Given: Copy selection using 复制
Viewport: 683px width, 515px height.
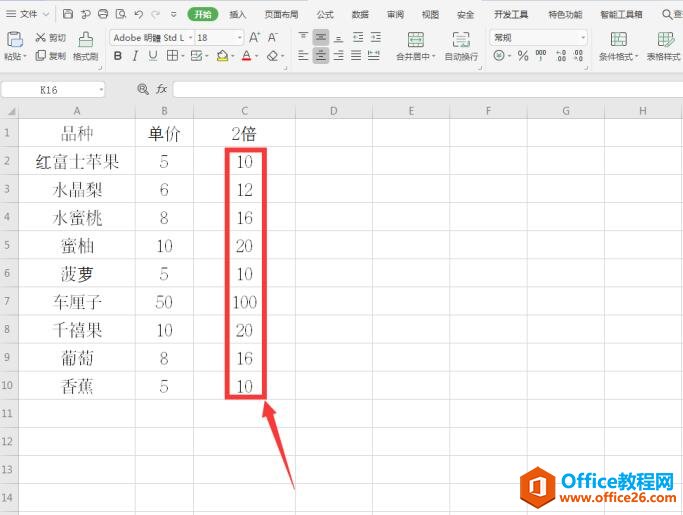Looking at the screenshot, I should click(50, 56).
